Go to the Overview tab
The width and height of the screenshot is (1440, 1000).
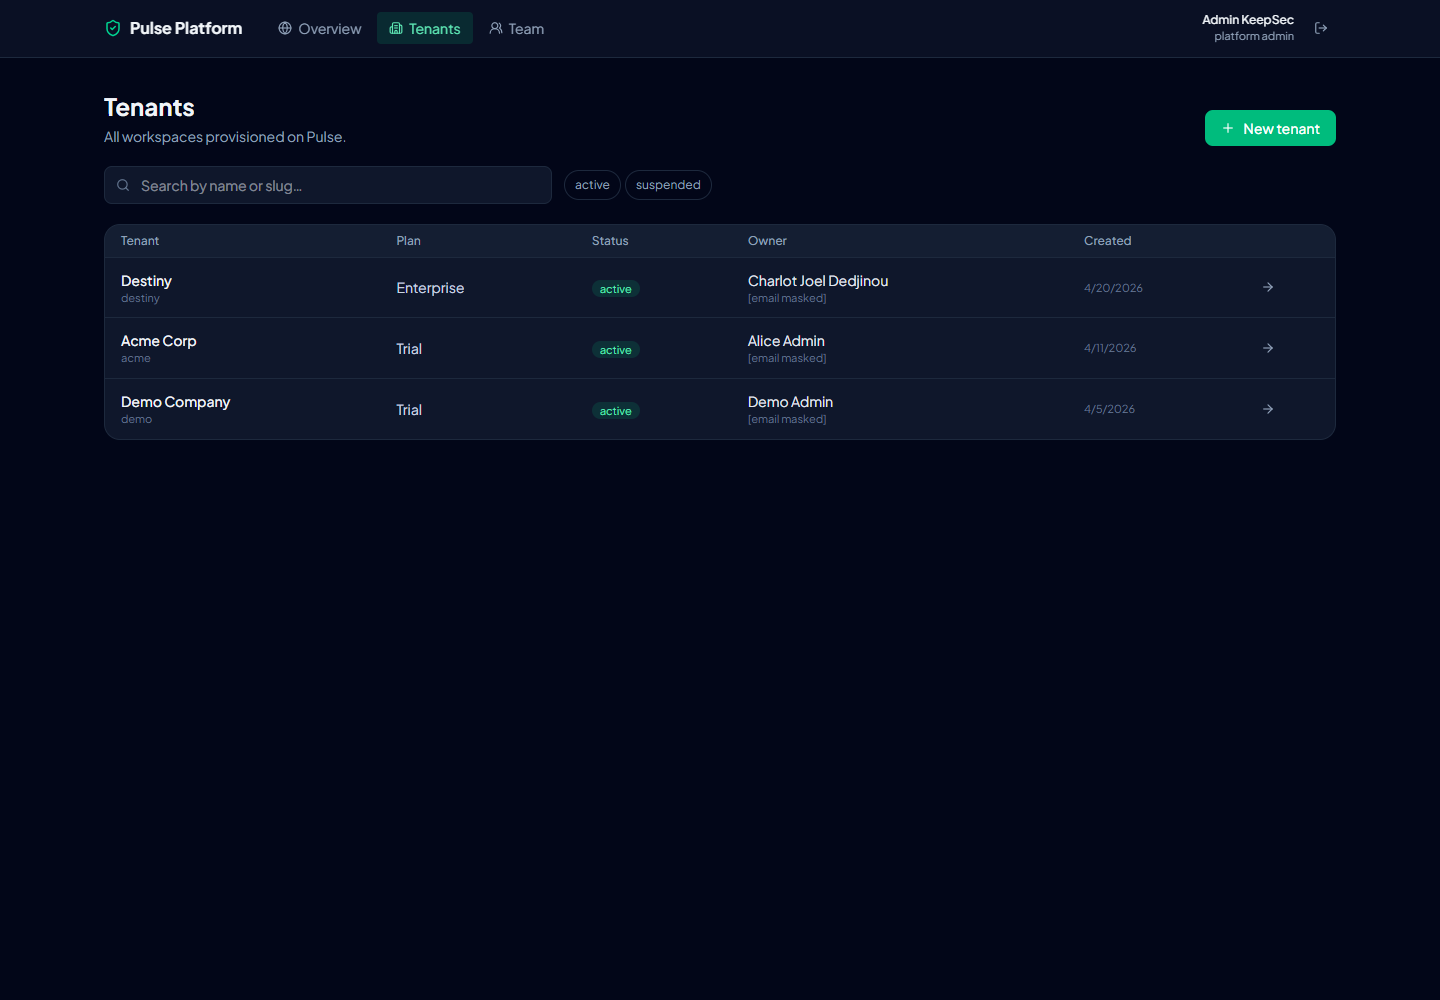320,28
